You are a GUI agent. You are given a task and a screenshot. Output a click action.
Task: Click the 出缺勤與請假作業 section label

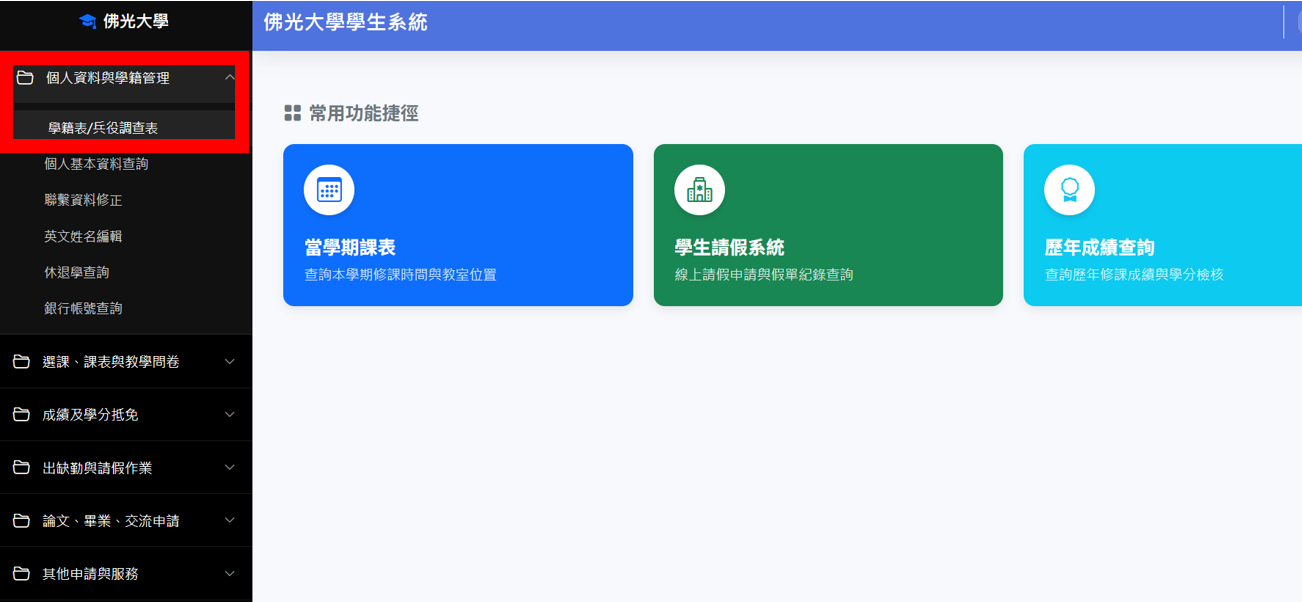(x=97, y=467)
